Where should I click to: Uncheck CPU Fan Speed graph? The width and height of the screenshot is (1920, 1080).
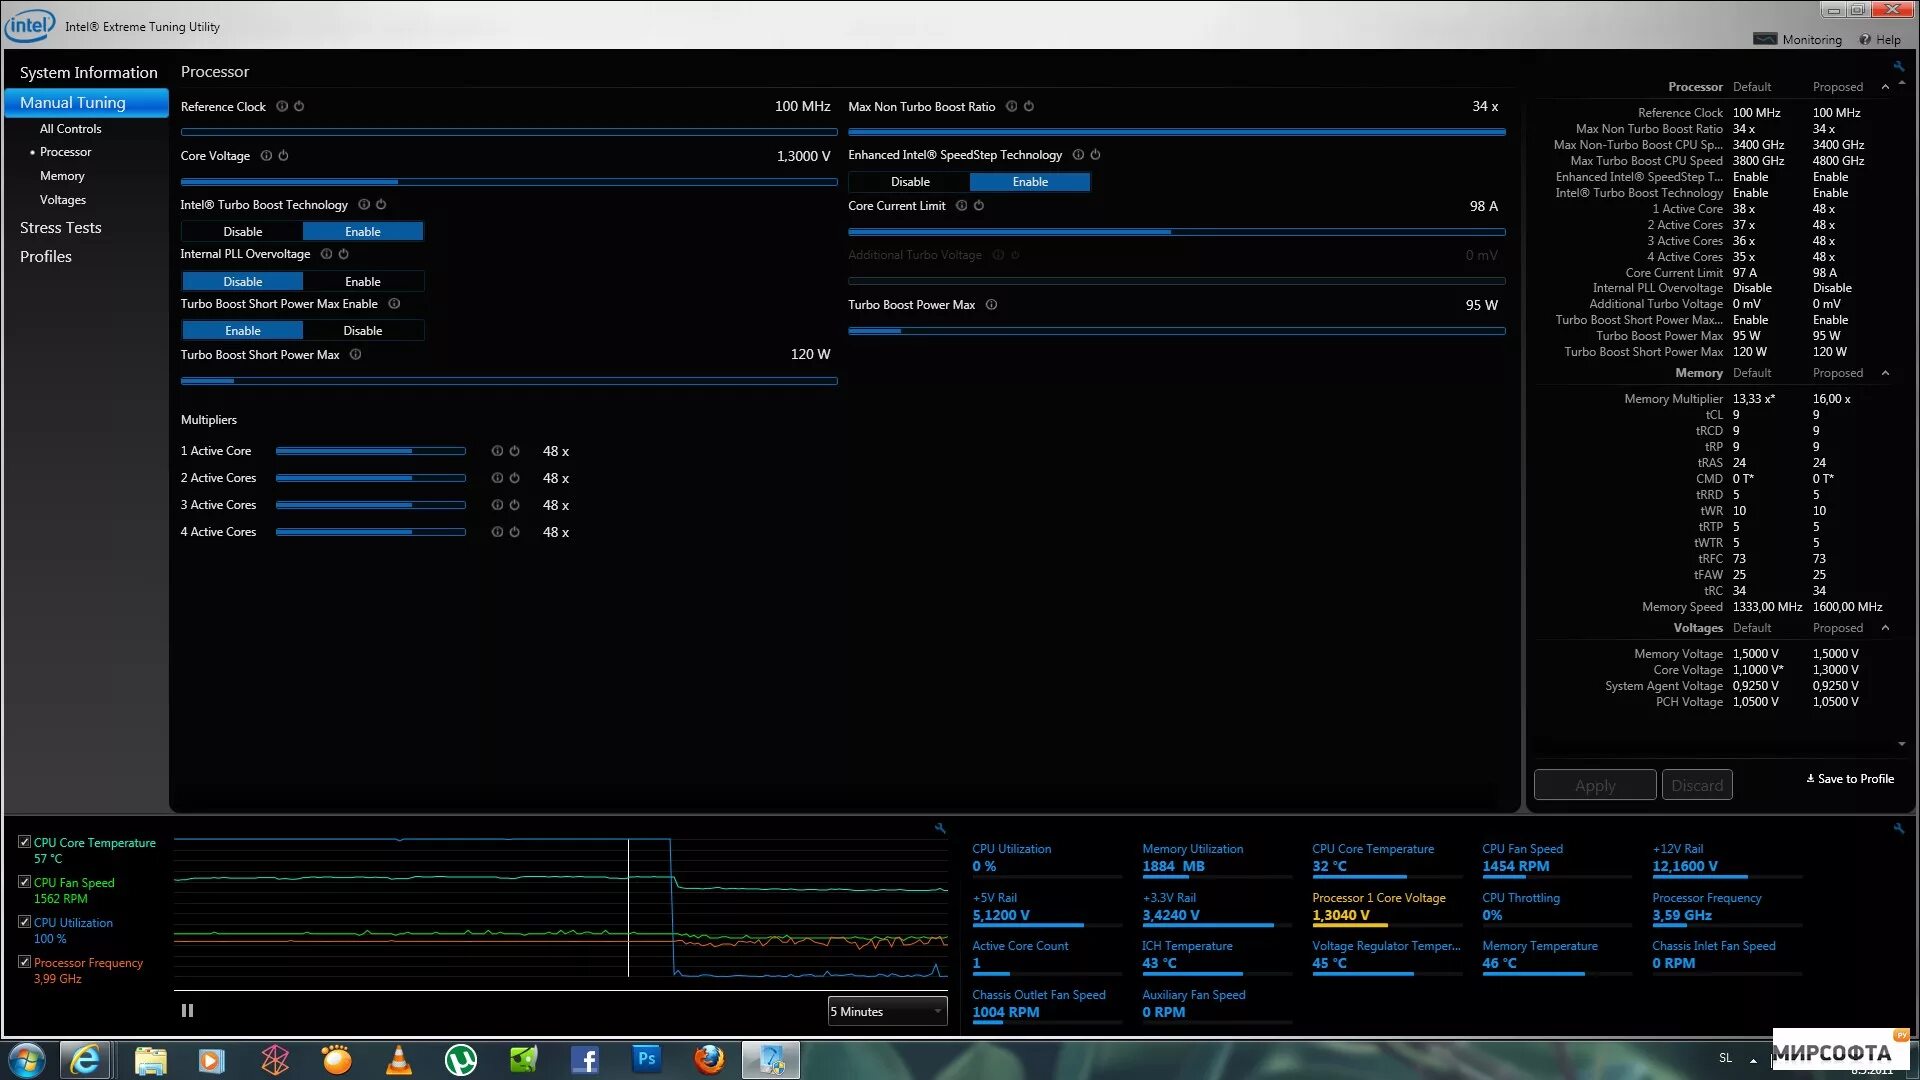coord(25,882)
